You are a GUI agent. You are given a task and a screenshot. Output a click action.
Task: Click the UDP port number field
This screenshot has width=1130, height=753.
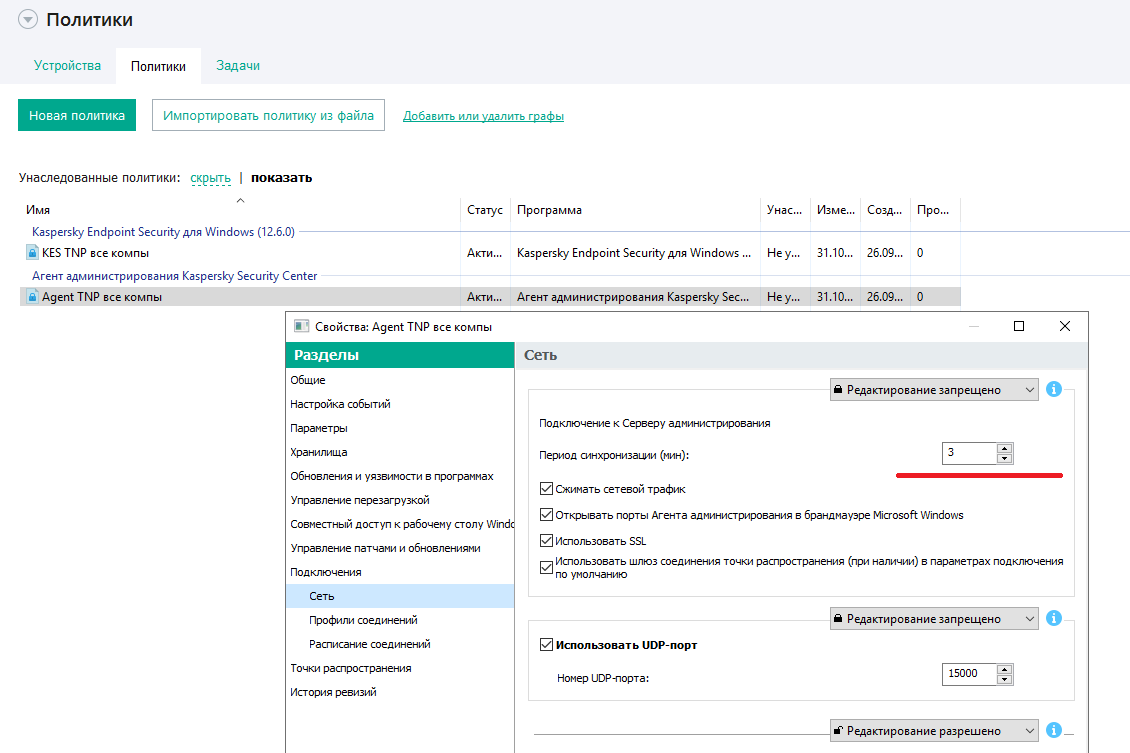(x=969, y=674)
